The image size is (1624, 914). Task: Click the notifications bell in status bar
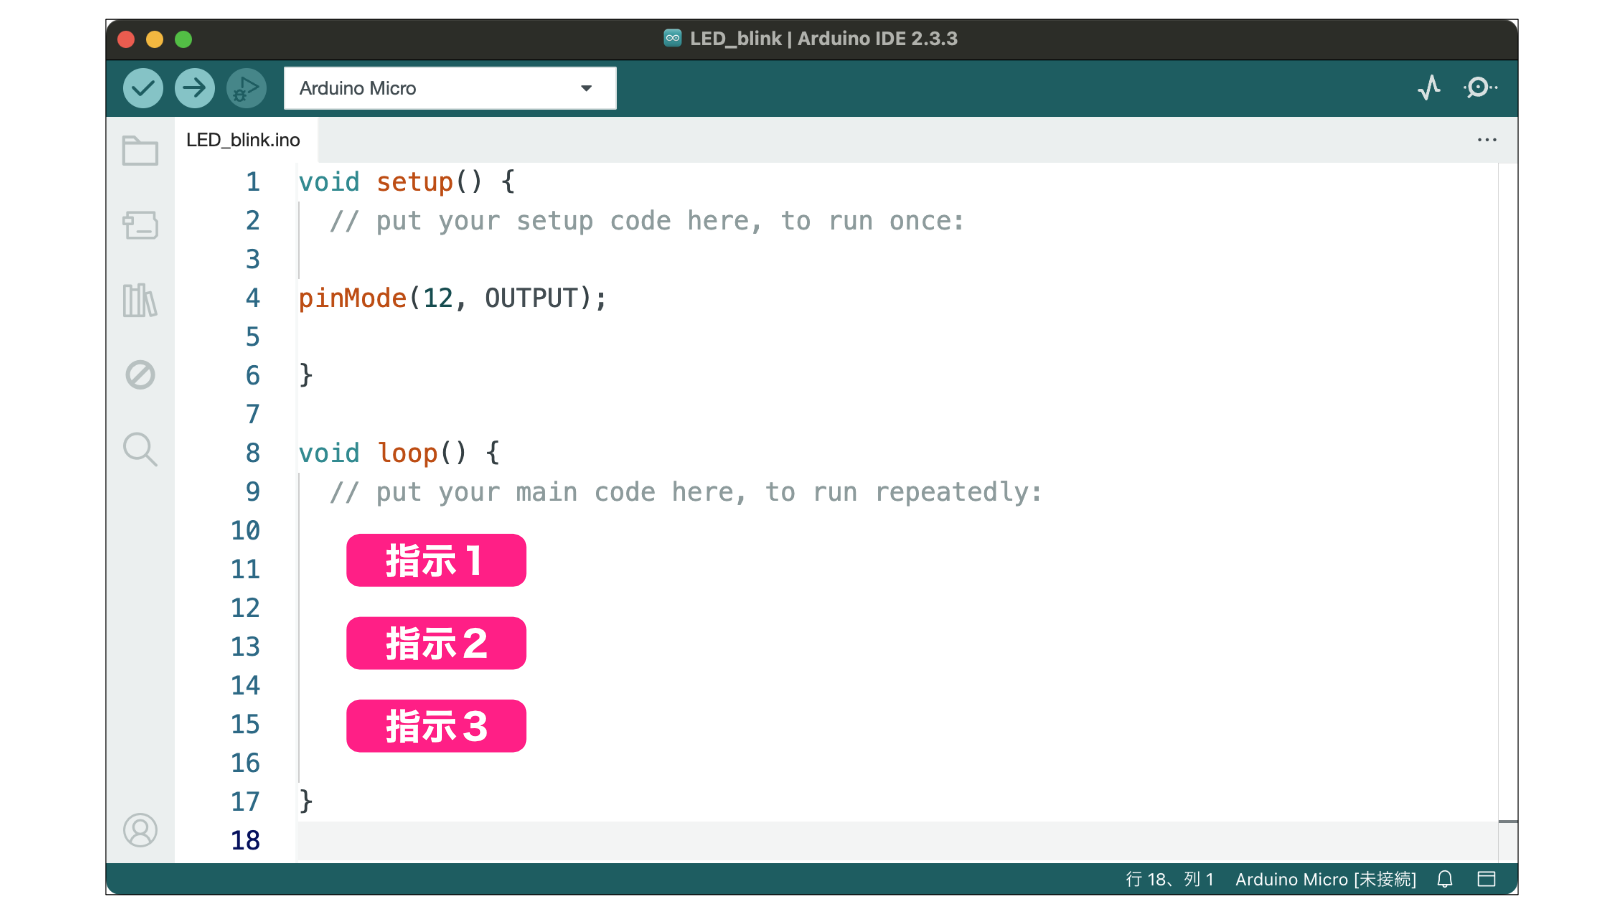(x=1445, y=879)
